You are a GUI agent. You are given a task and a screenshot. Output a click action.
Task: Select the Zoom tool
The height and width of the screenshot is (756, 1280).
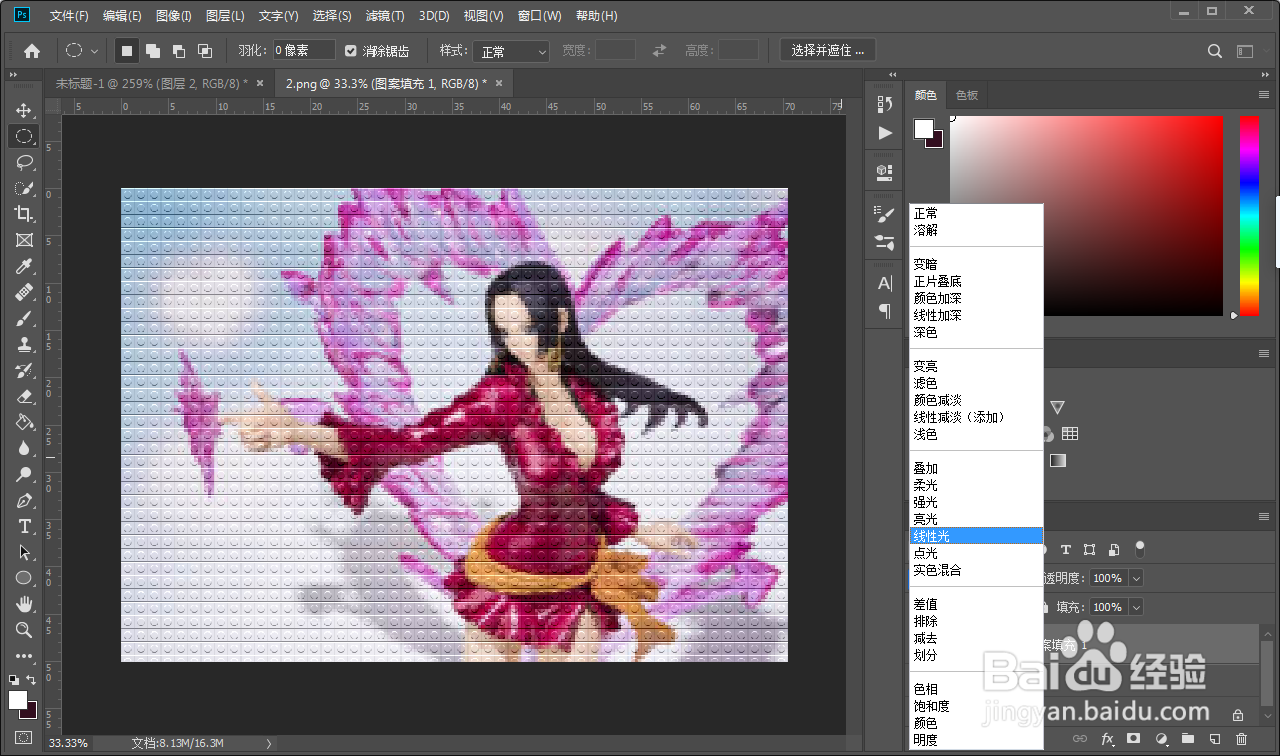(x=24, y=630)
